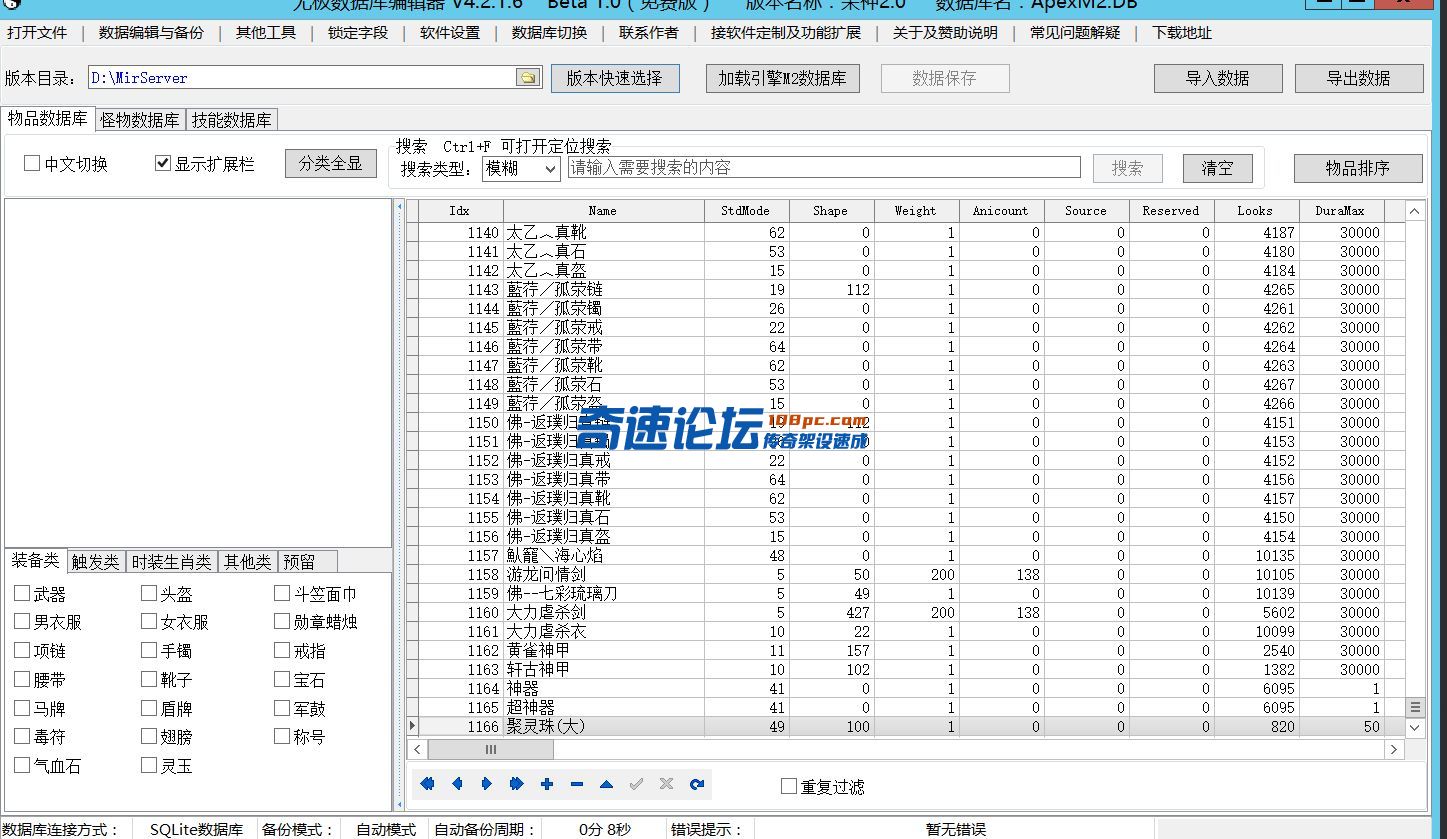Toggle the 中文切换 checkbox
This screenshot has width=1447, height=839.
point(32,163)
